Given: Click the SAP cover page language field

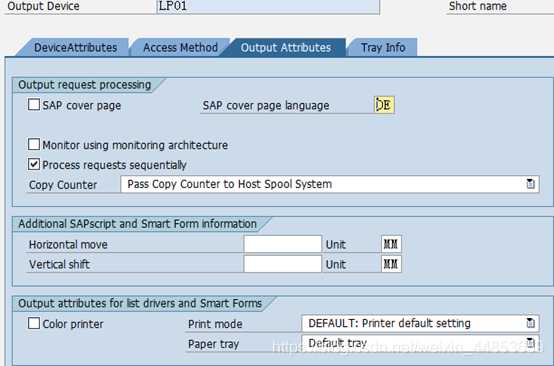Looking at the screenshot, I should click(384, 105).
